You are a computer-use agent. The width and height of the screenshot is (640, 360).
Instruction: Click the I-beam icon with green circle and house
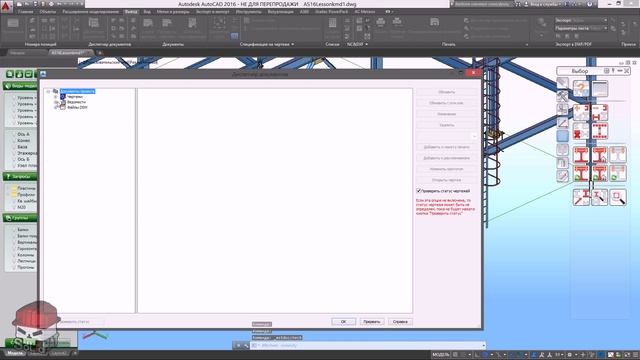[600, 173]
